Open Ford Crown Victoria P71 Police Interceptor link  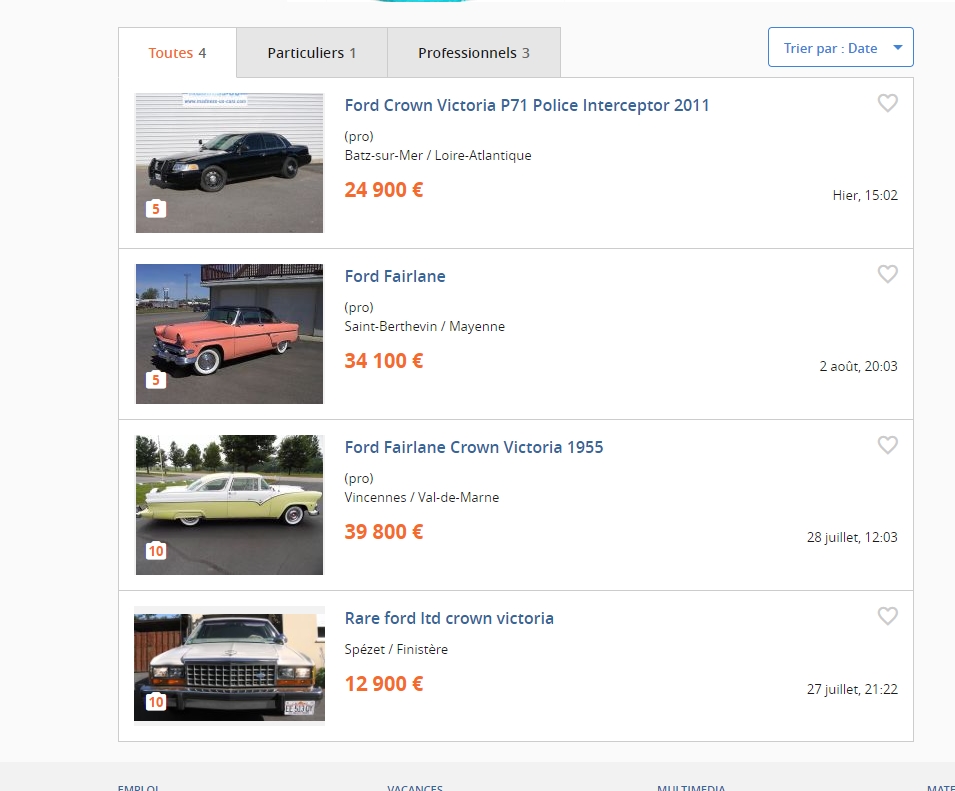526,105
